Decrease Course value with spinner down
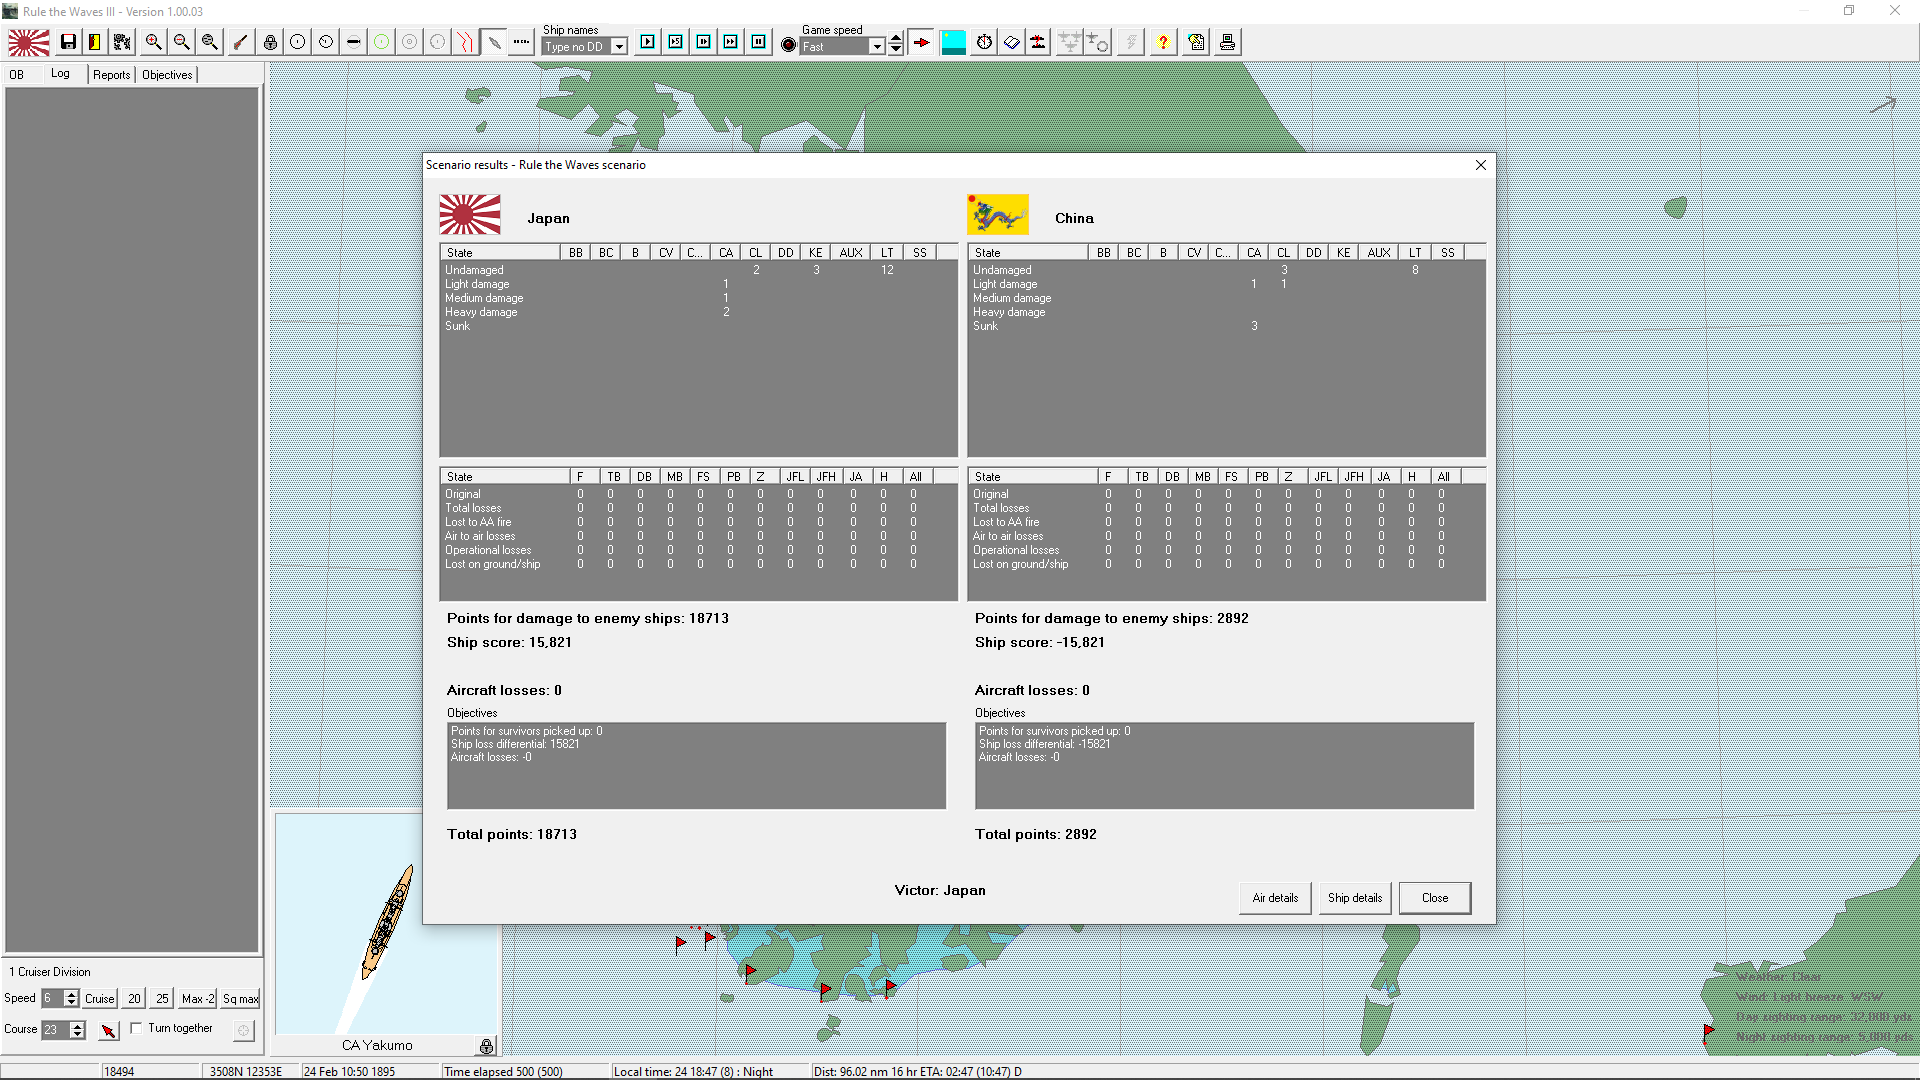1920x1080 pixels. (78, 1035)
